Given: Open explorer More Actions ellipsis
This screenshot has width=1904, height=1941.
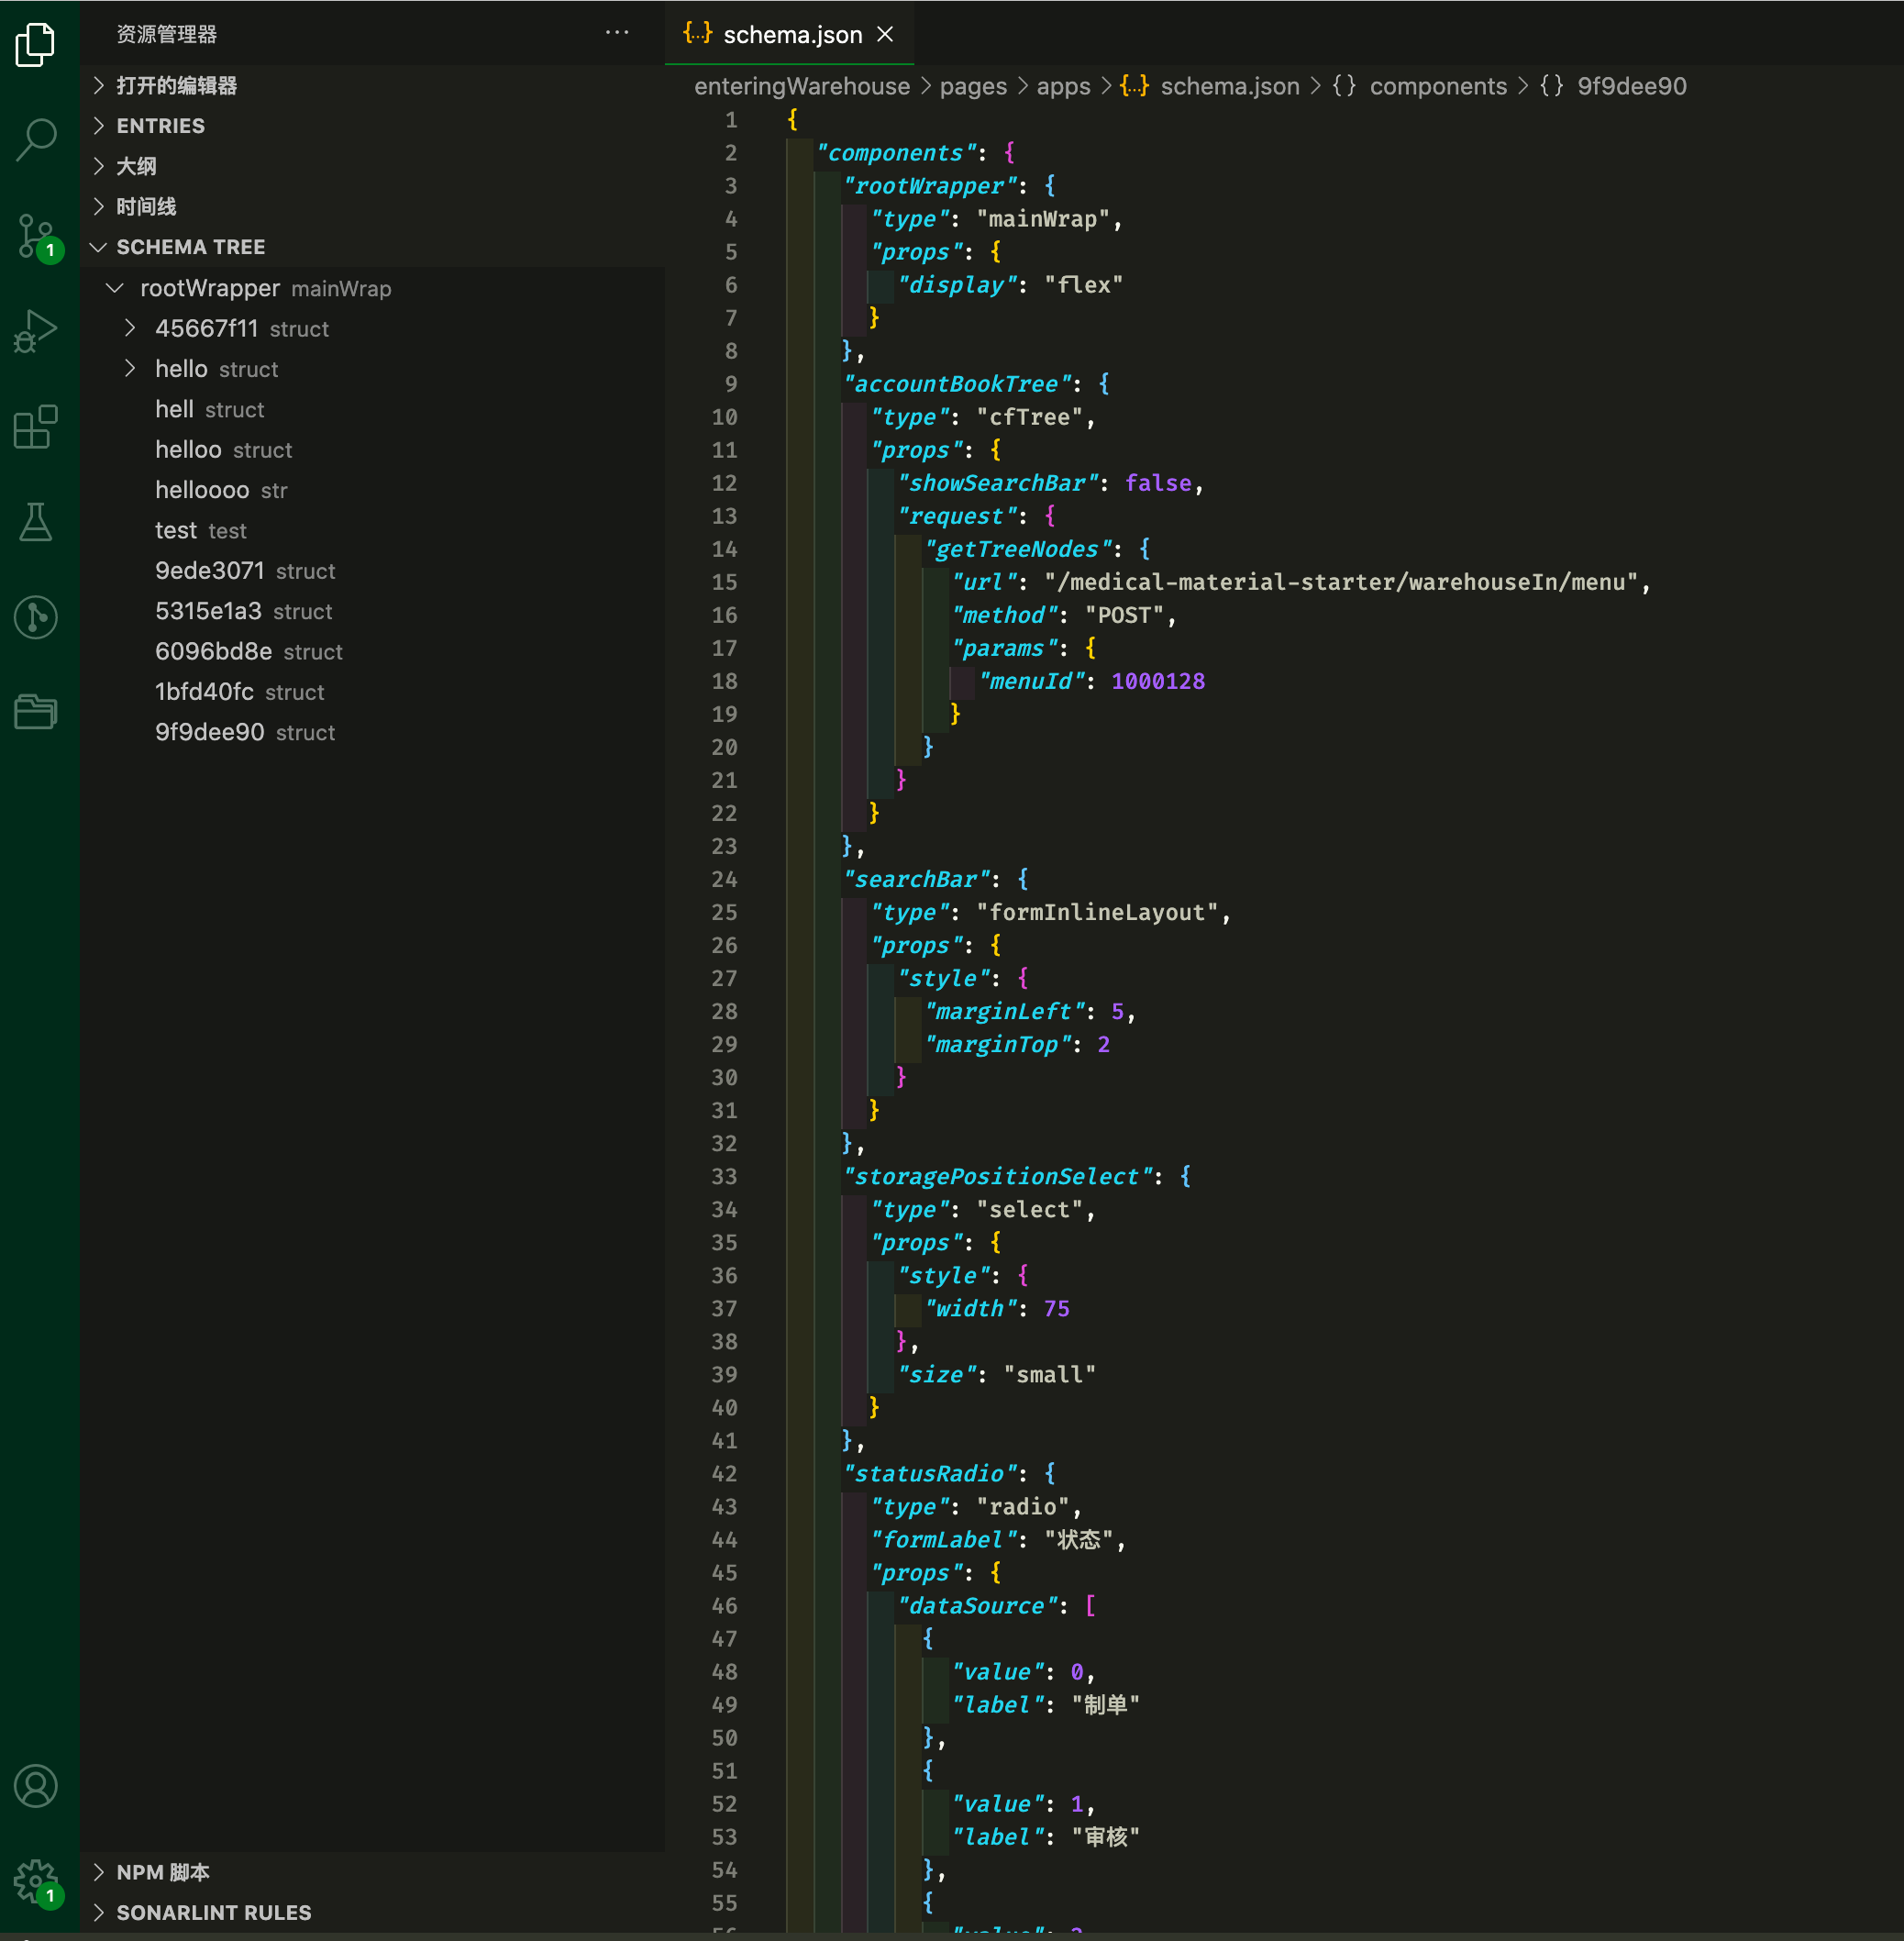Looking at the screenshot, I should 617,33.
